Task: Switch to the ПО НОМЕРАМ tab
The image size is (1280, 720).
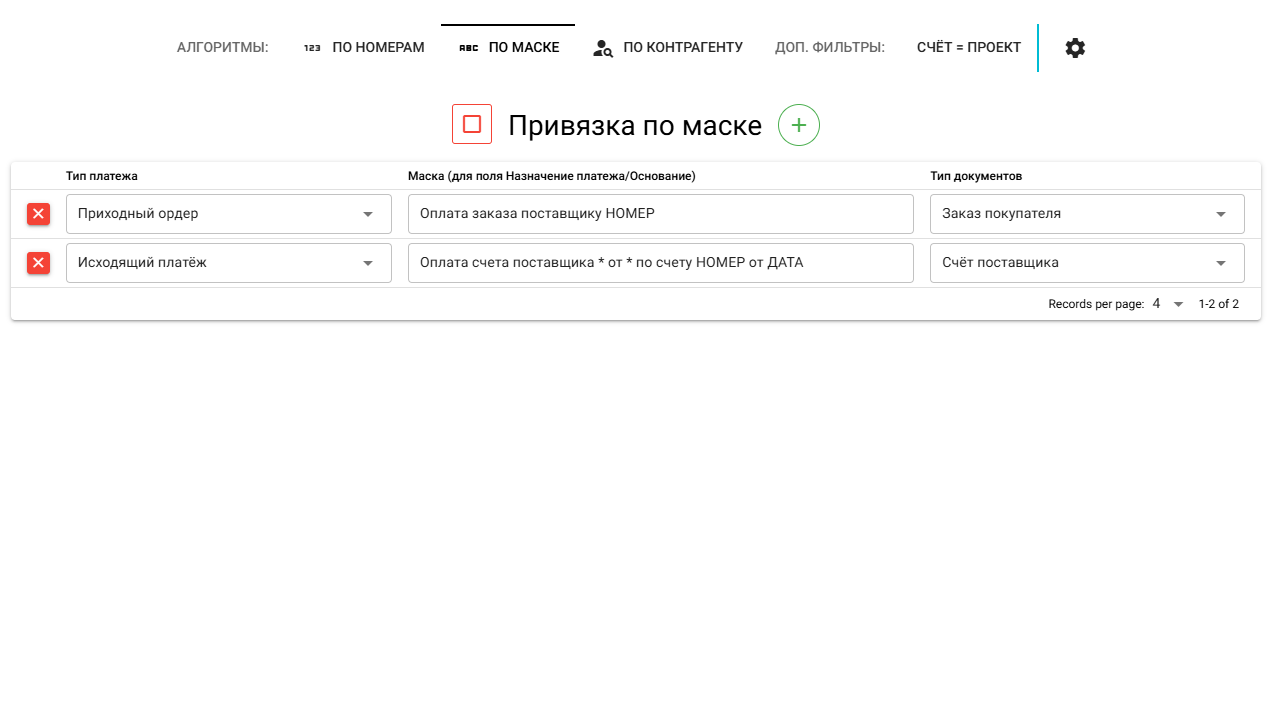Action: pyautogui.click(x=364, y=47)
